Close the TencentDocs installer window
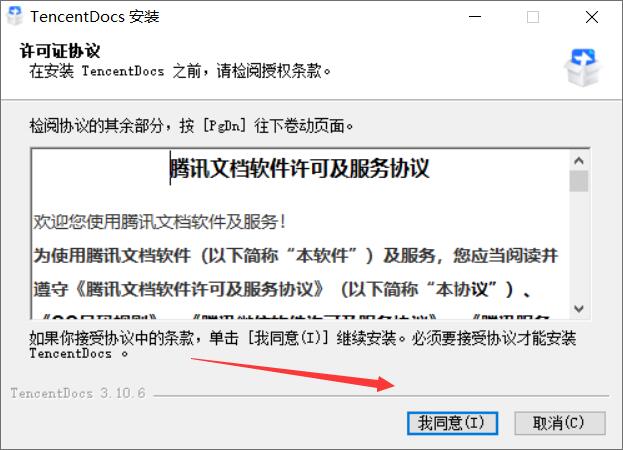The width and height of the screenshot is (623, 450). pyautogui.click(x=592, y=17)
